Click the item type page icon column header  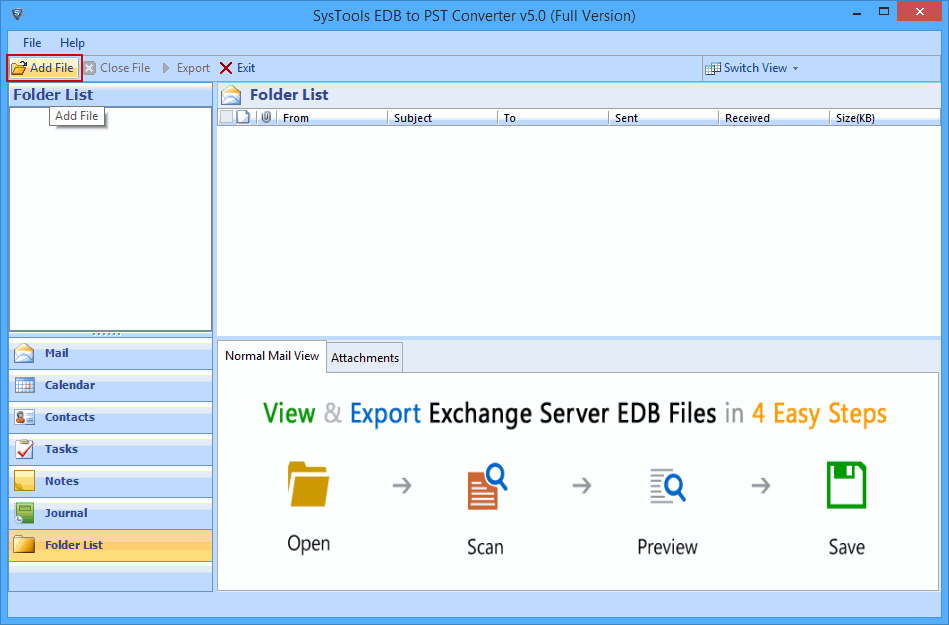[x=243, y=117]
